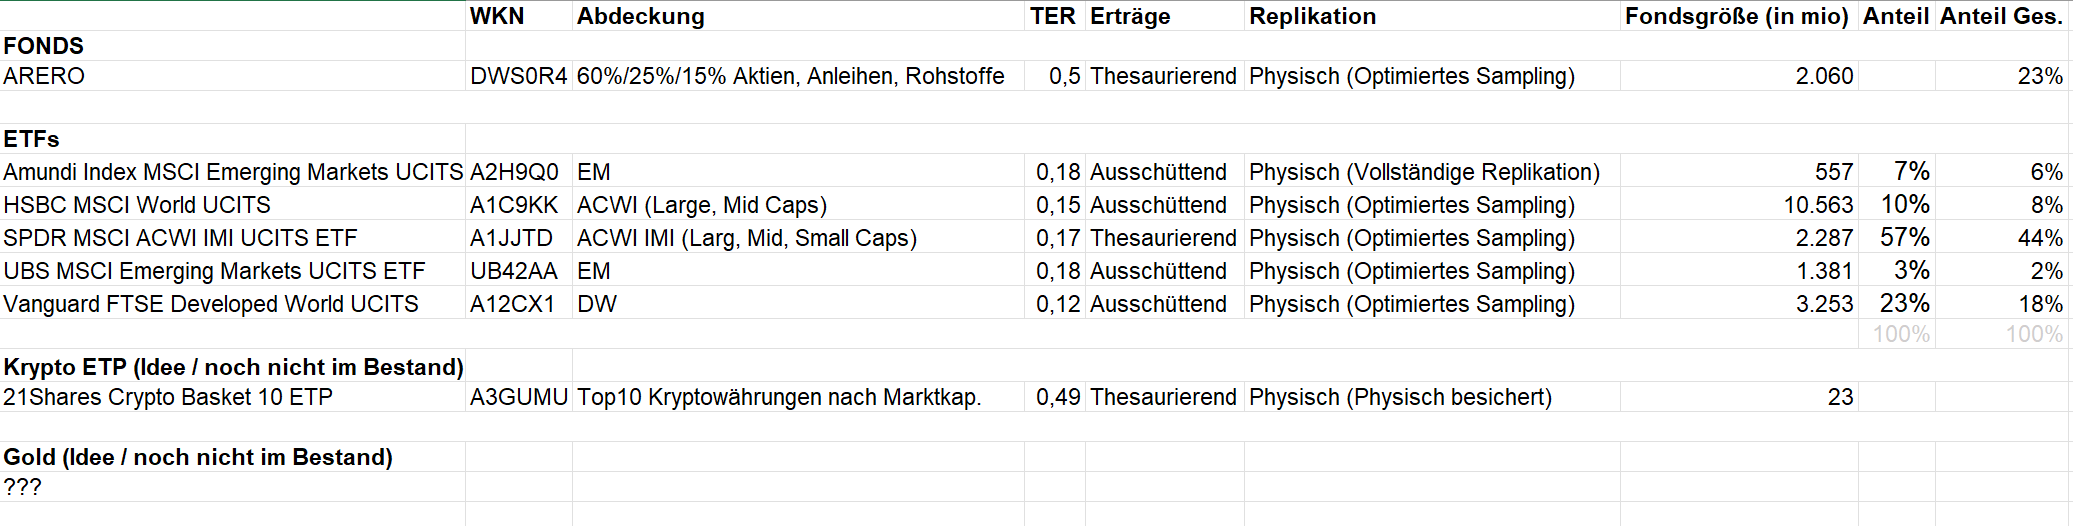Click the Krypto ETP section heading cell
Viewport: 2073px width, 526px height.
[233, 367]
